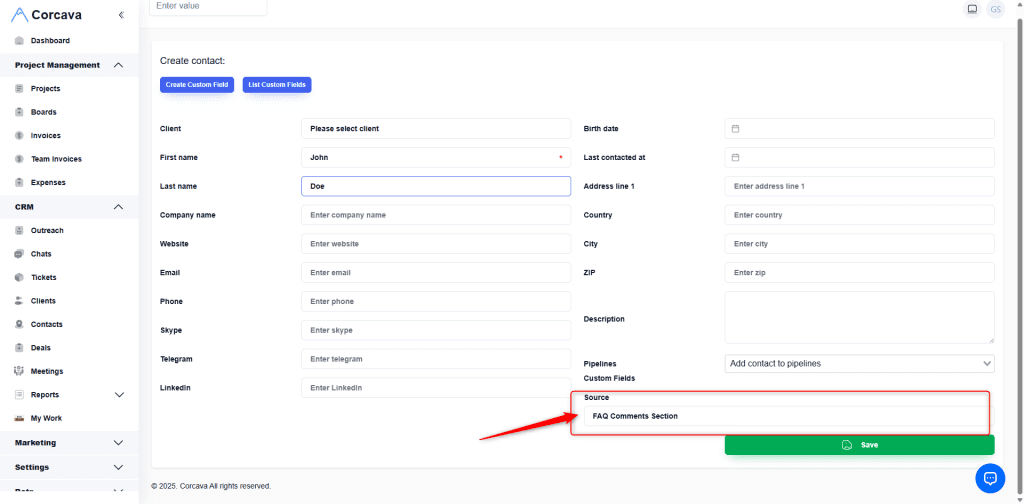Open Projects in the sidebar
The image size is (1024, 504).
(x=46, y=89)
